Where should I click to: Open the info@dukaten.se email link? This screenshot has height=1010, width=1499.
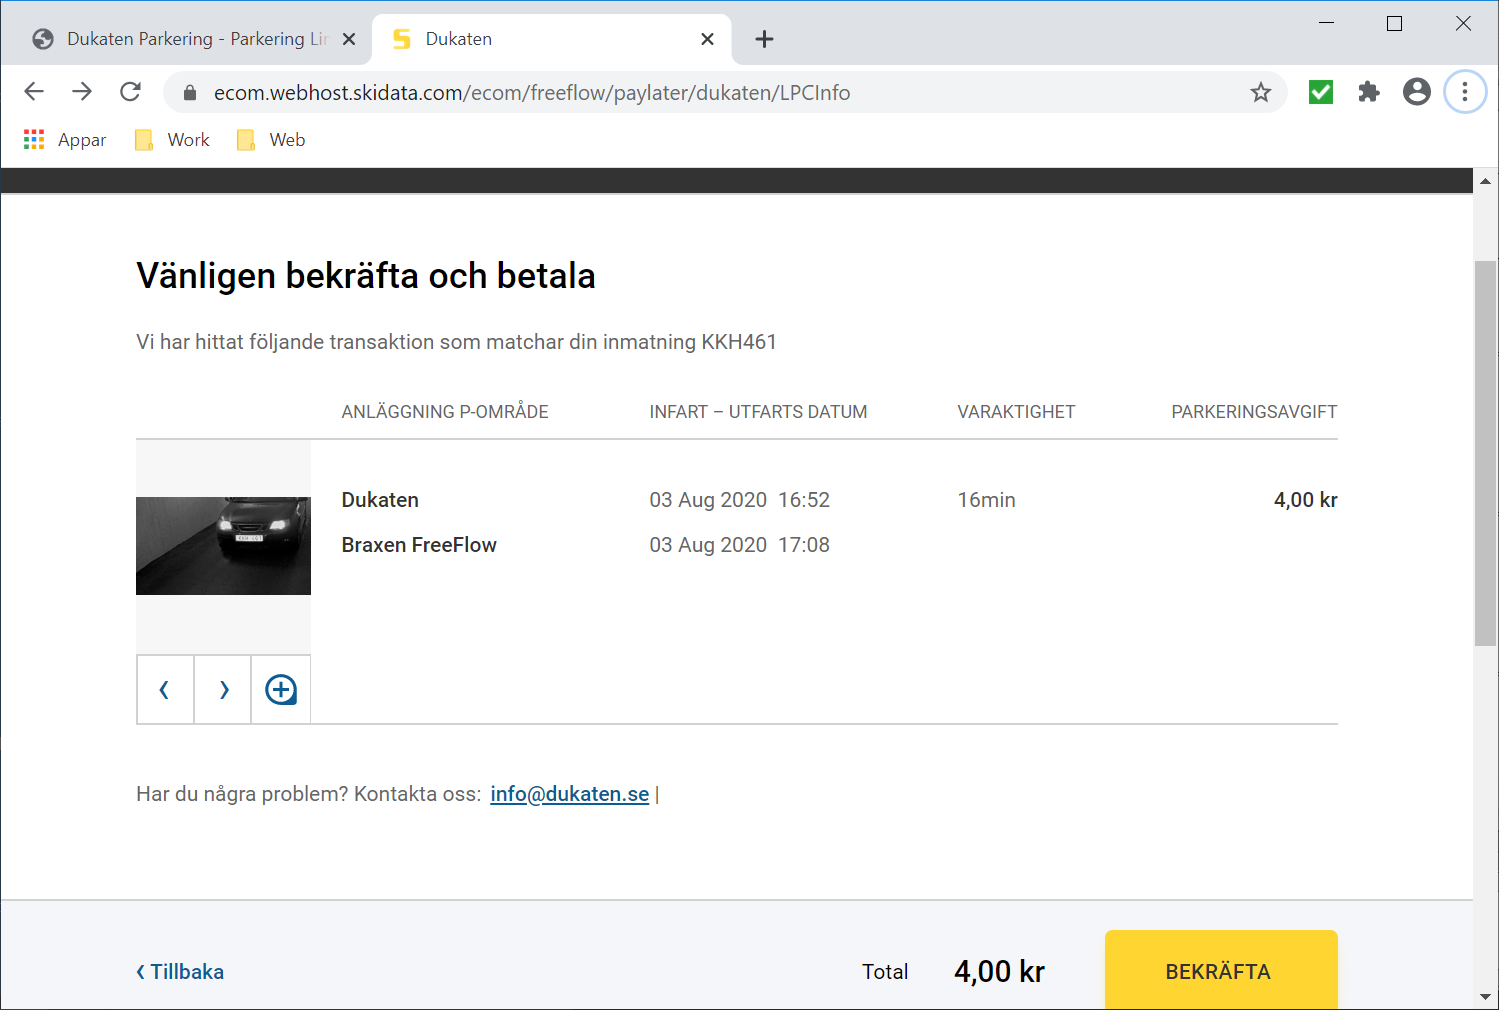(x=569, y=794)
